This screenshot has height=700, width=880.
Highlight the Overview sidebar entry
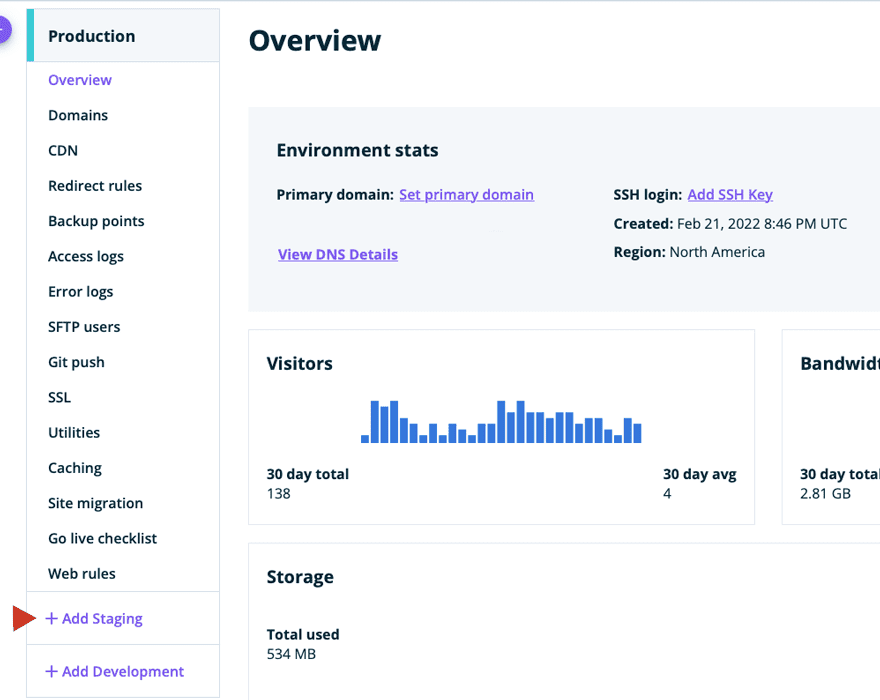(80, 80)
